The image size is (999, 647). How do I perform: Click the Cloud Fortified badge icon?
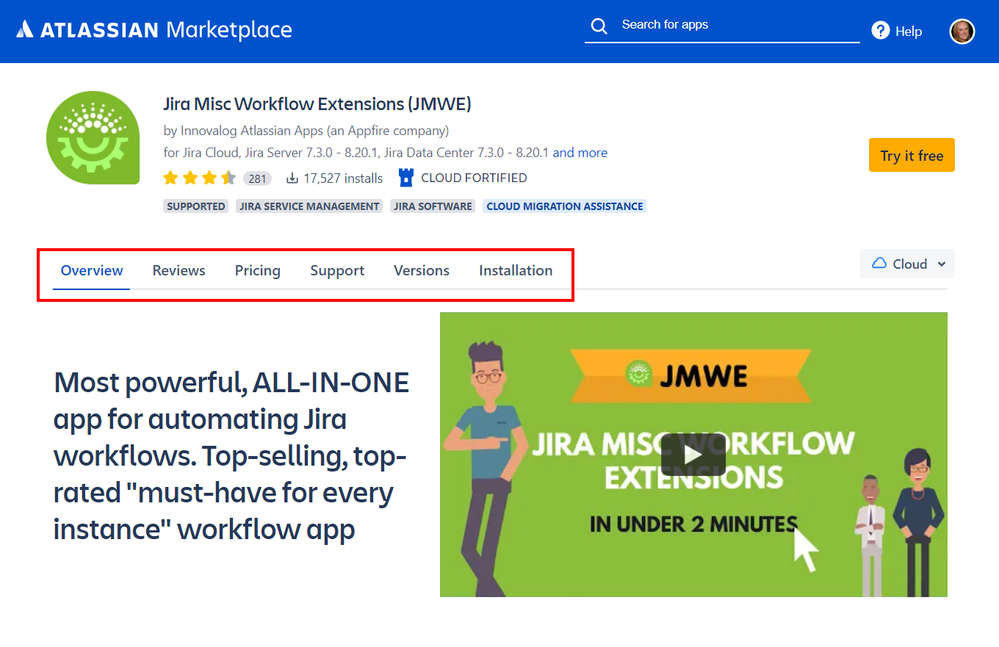[x=406, y=178]
